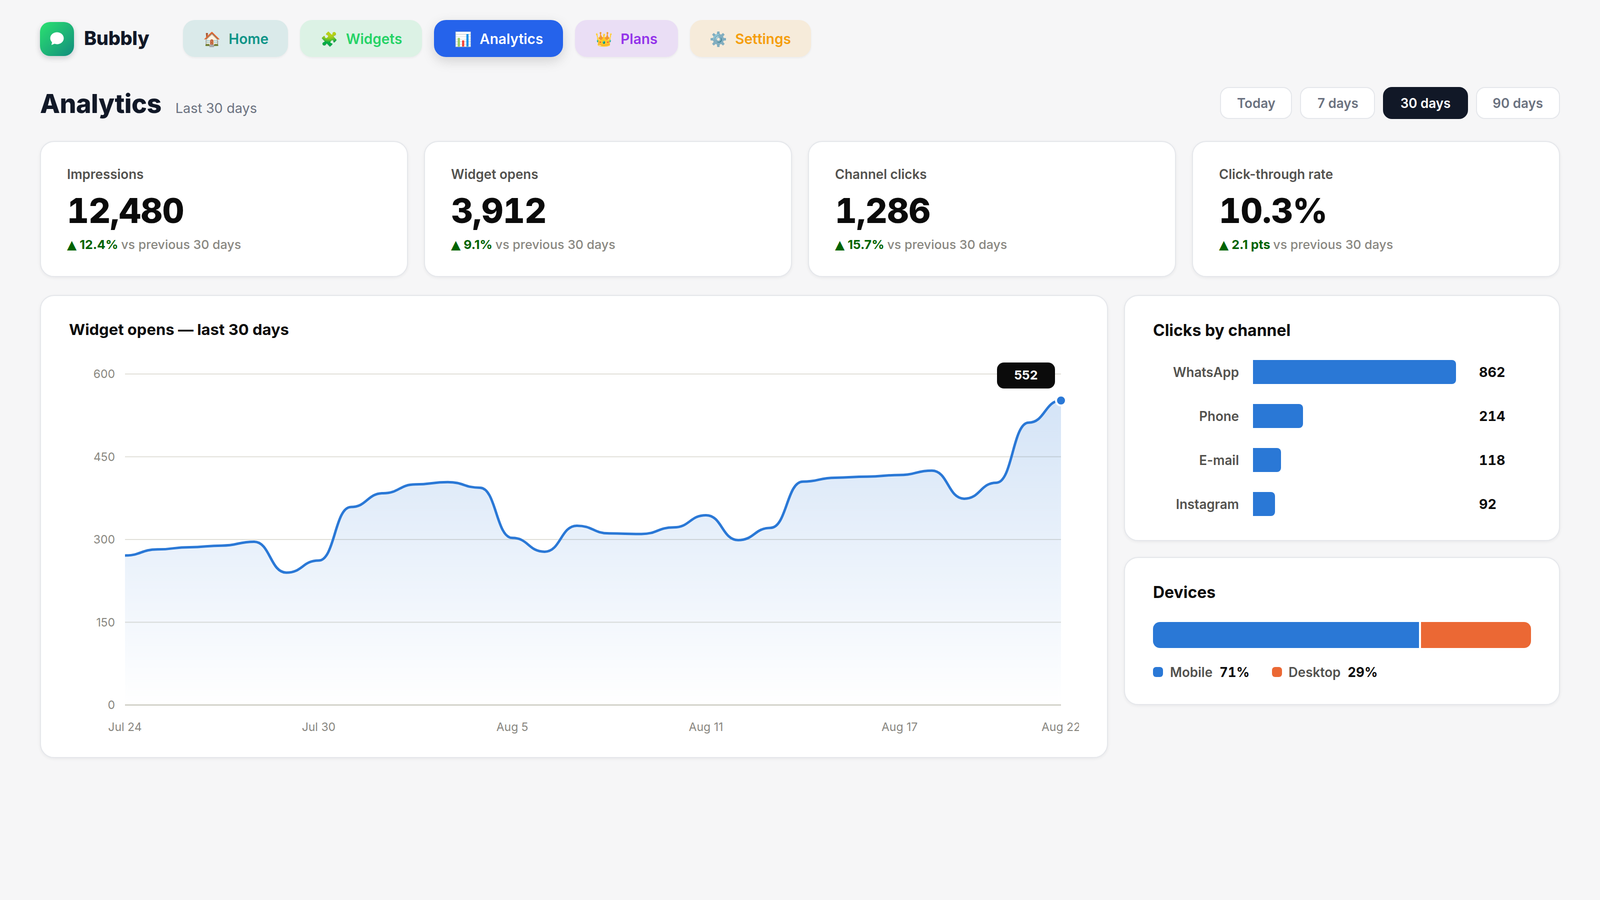The height and width of the screenshot is (900, 1600).
Task: Click the orange Desktop legend square
Action: pos(1277,672)
